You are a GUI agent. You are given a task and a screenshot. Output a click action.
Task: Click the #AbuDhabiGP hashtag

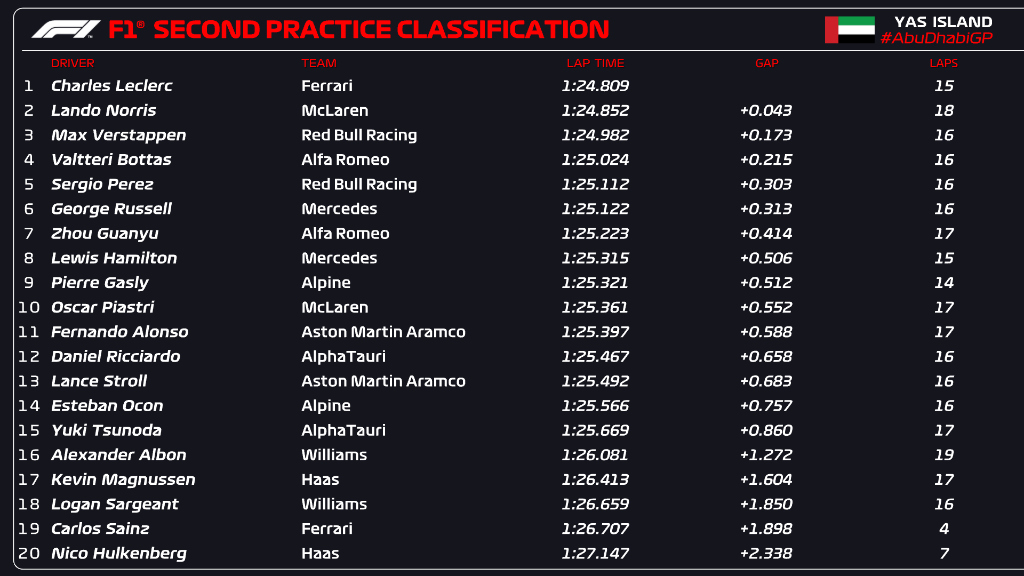click(936, 38)
